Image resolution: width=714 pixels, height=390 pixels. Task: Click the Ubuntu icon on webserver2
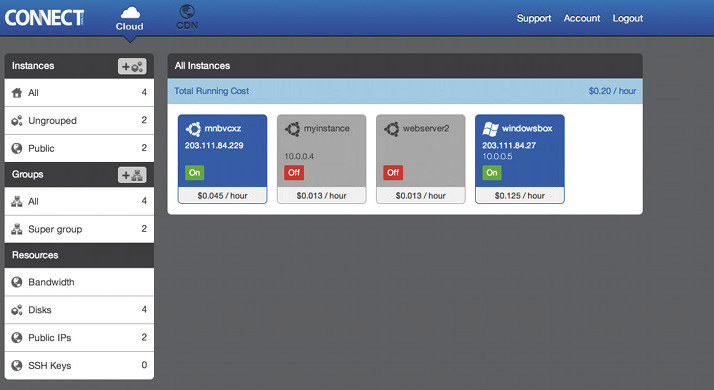point(392,129)
